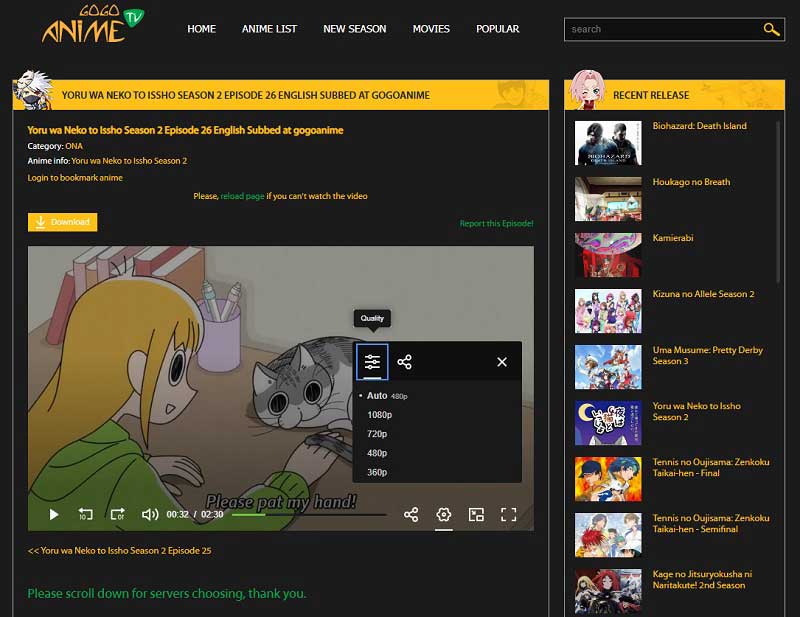The height and width of the screenshot is (617, 800).
Task: Open the HOME menu
Action: (x=202, y=29)
